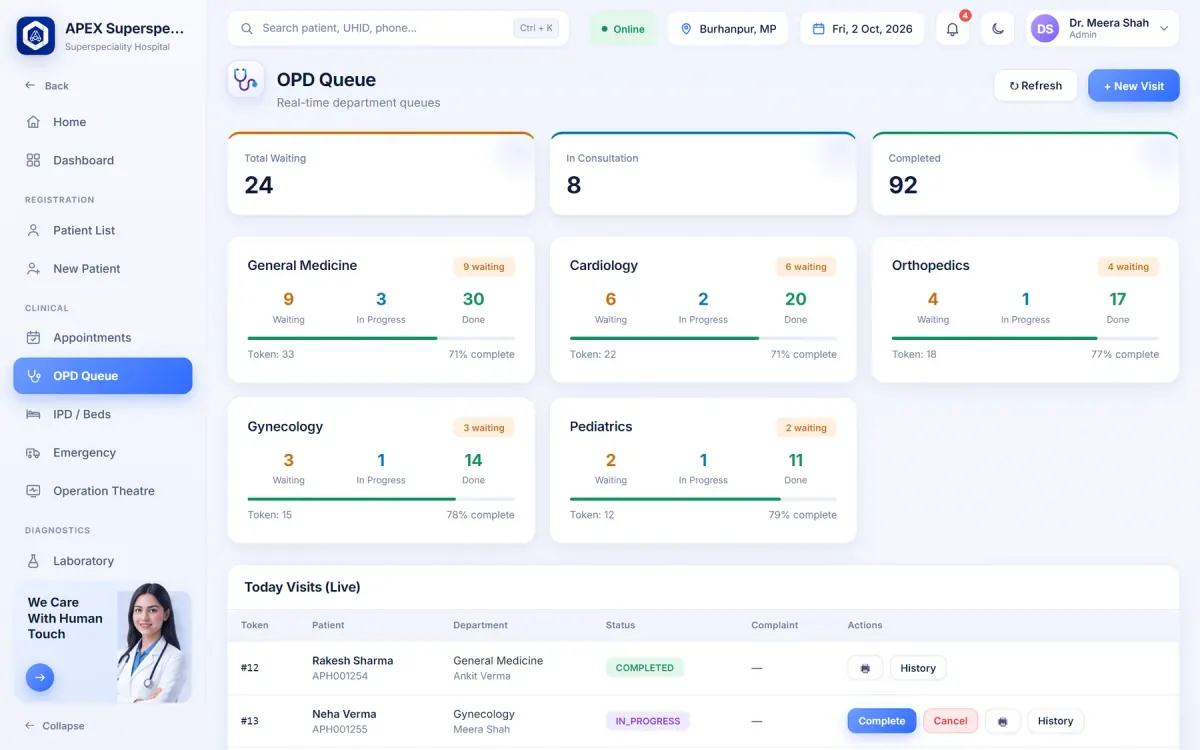Click the New Patient add-user icon
The width and height of the screenshot is (1200, 750).
coord(33,269)
